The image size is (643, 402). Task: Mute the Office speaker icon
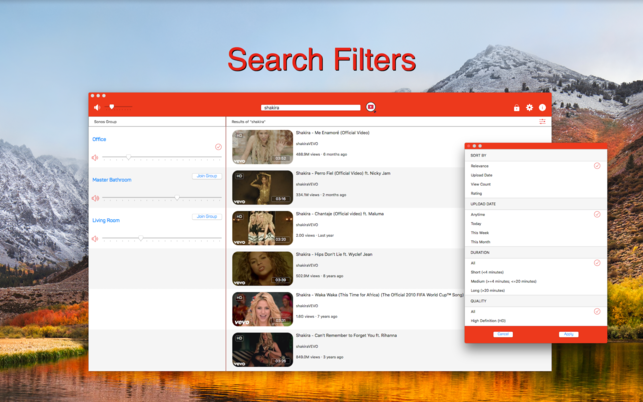point(95,158)
